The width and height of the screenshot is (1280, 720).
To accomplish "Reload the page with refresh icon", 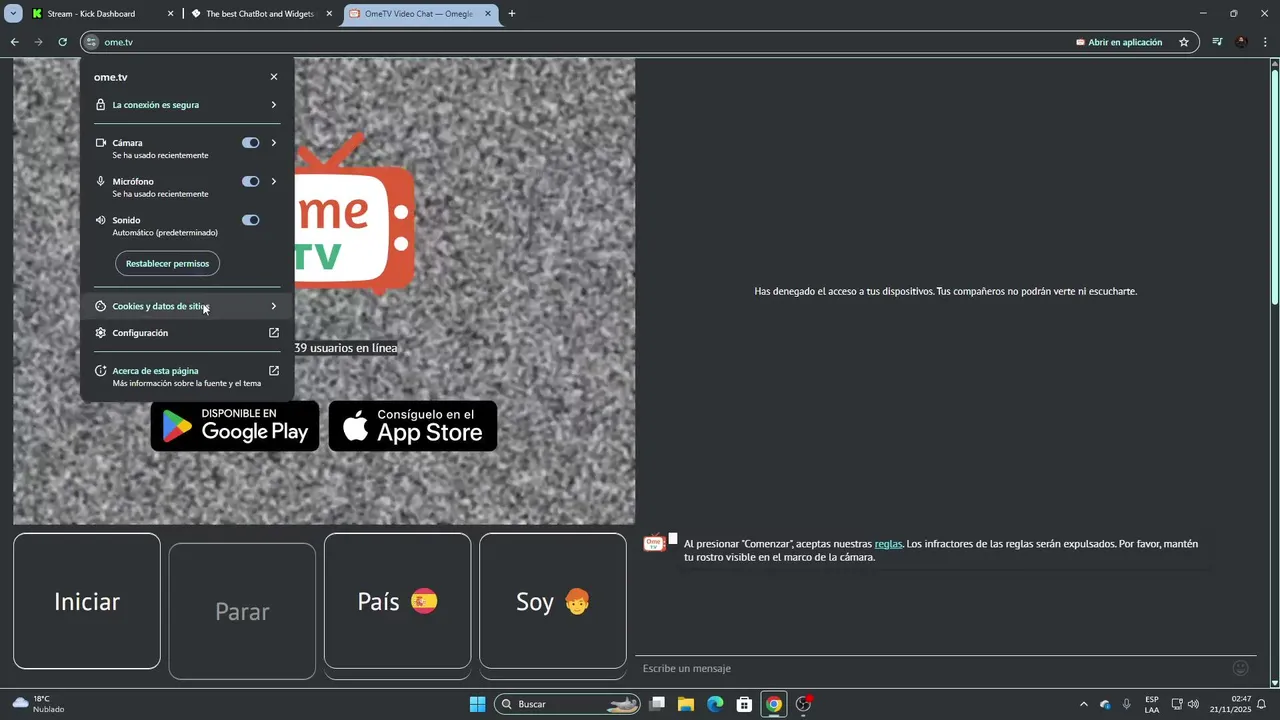I will 62,42.
